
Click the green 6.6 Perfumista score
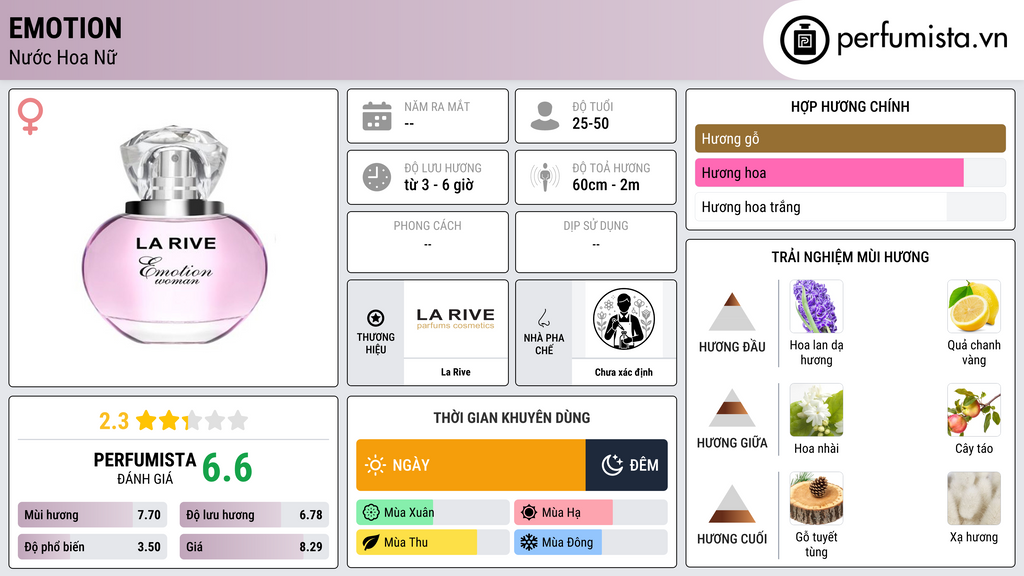coord(227,468)
